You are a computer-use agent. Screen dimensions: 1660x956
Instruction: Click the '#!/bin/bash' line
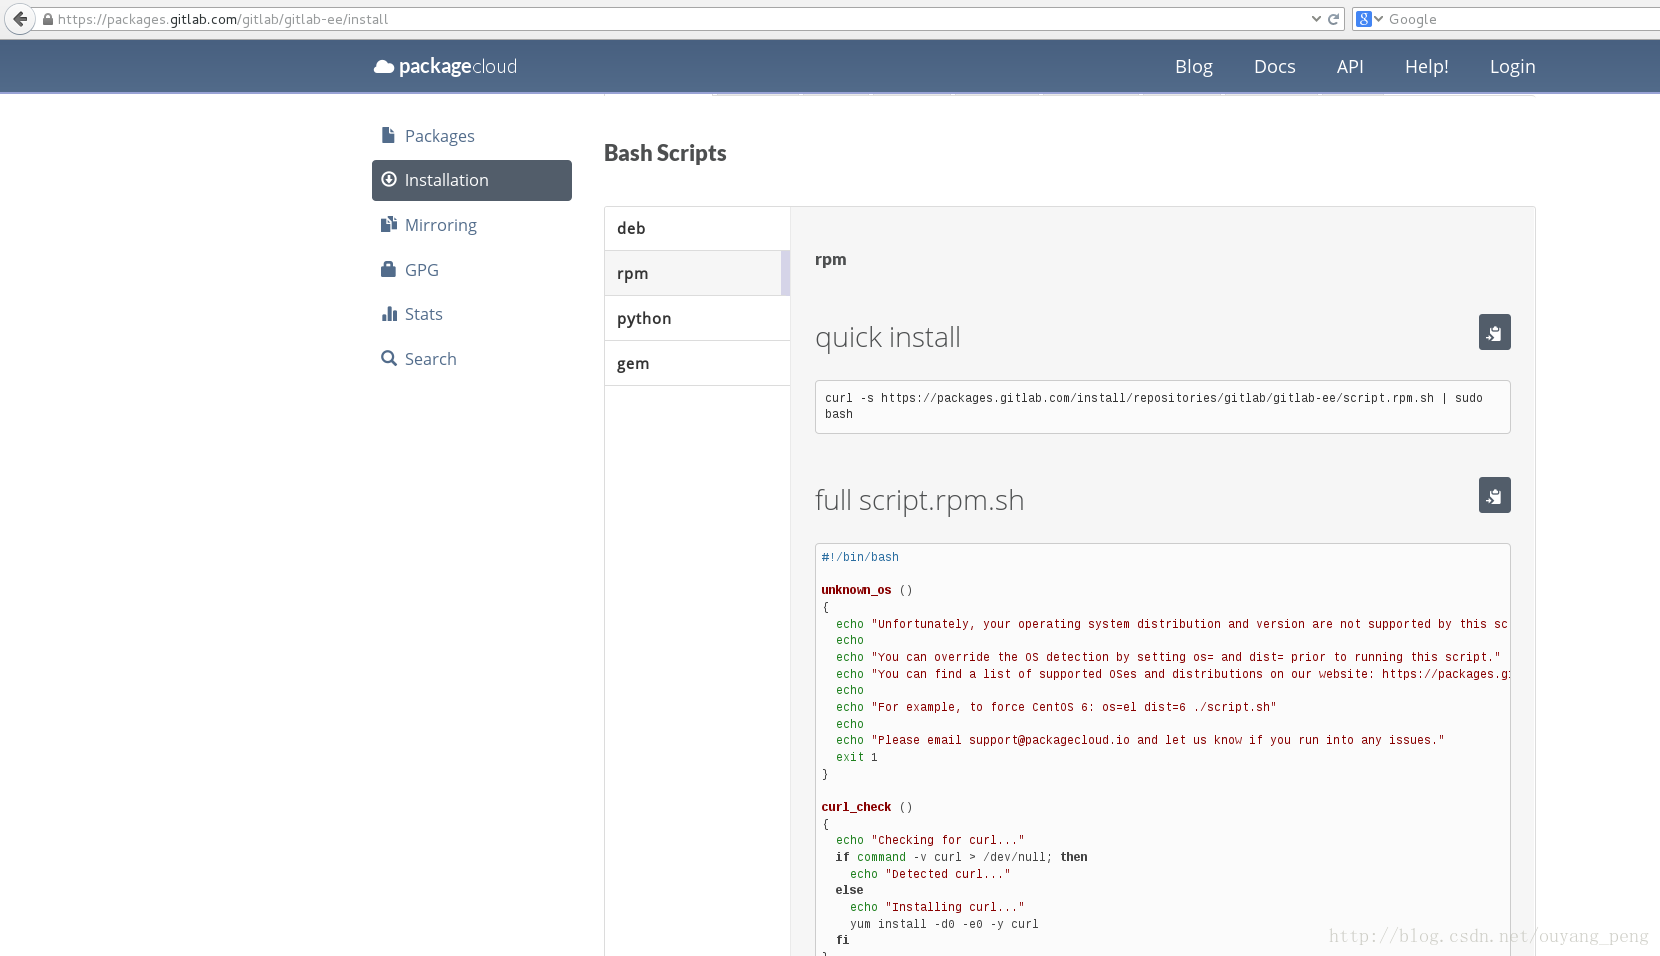(x=860, y=557)
